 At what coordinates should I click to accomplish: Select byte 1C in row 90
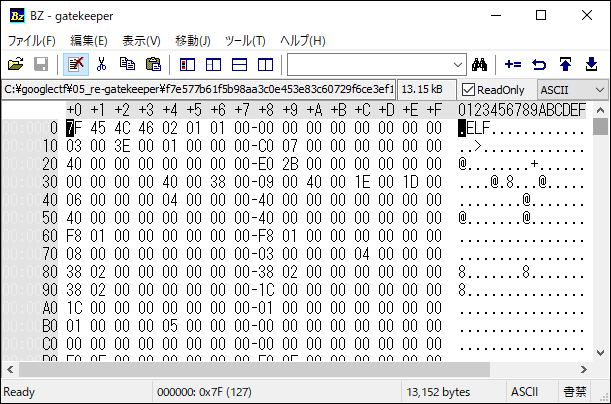pyautogui.click(x=266, y=289)
